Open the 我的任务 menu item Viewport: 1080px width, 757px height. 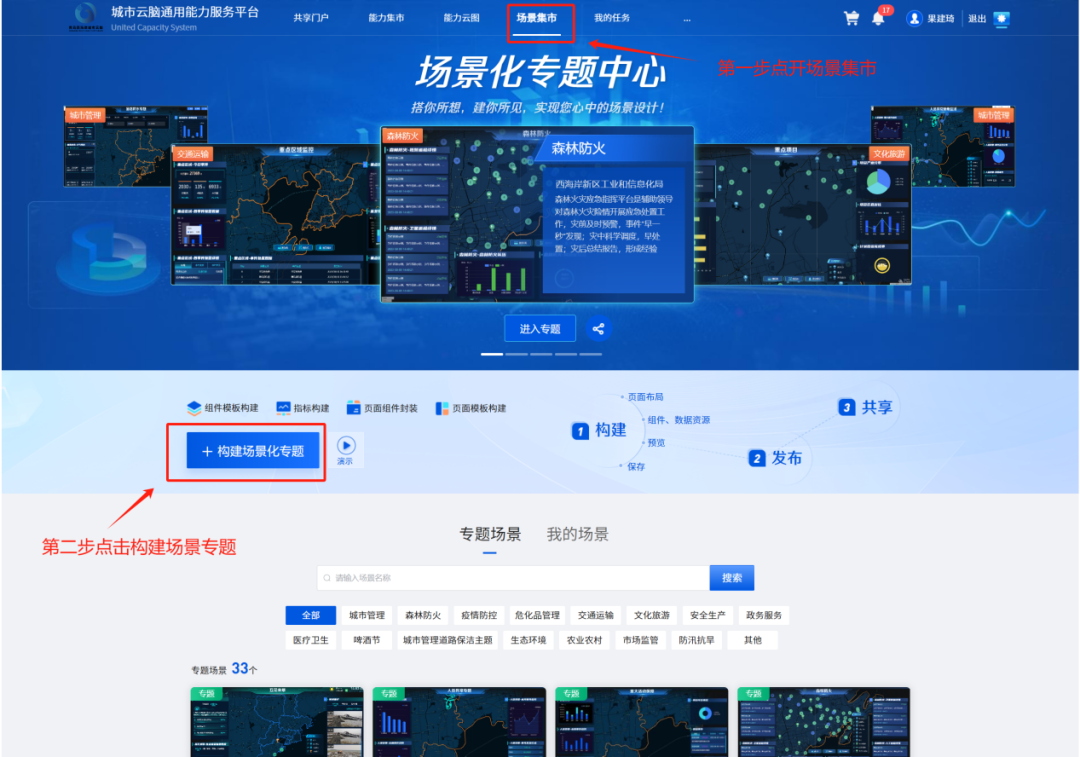coord(610,17)
